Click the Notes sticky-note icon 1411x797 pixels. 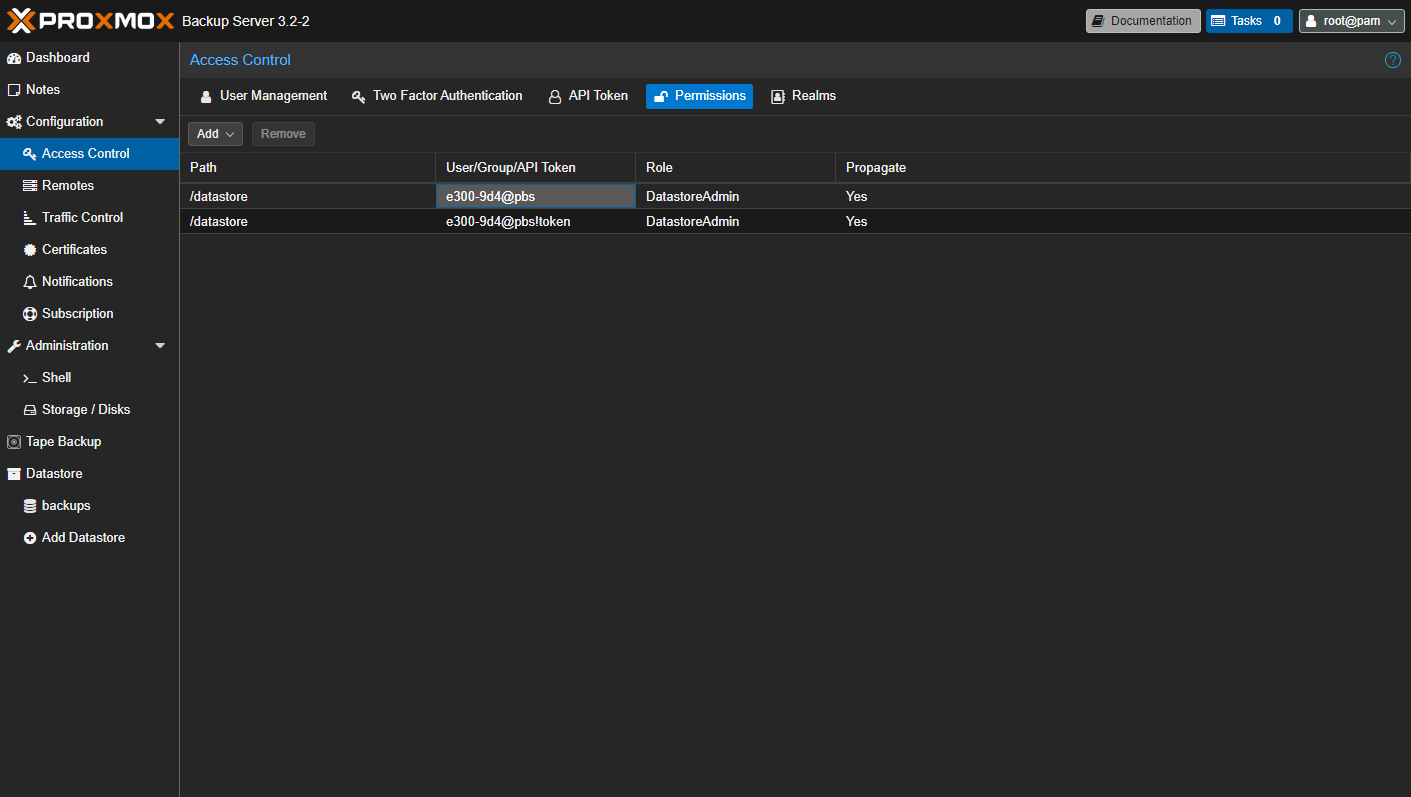[x=14, y=90]
